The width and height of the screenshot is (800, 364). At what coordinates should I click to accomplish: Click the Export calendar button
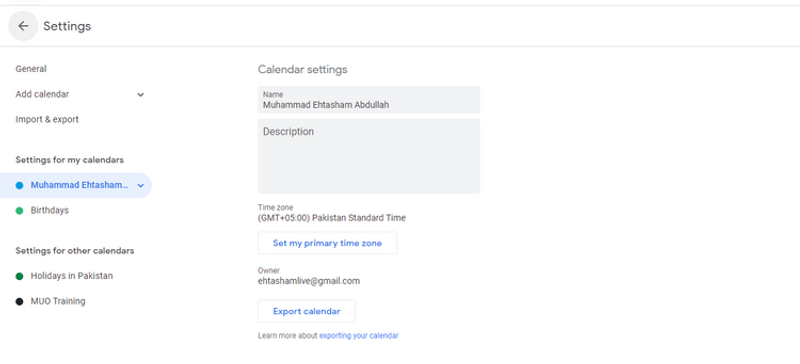click(307, 311)
